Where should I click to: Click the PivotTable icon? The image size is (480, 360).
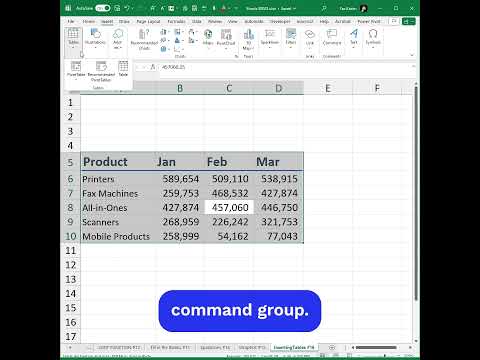tap(76, 69)
